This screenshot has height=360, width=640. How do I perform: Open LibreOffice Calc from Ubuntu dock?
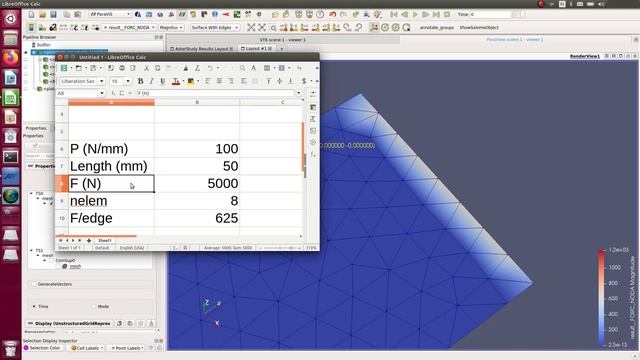coord(11,98)
